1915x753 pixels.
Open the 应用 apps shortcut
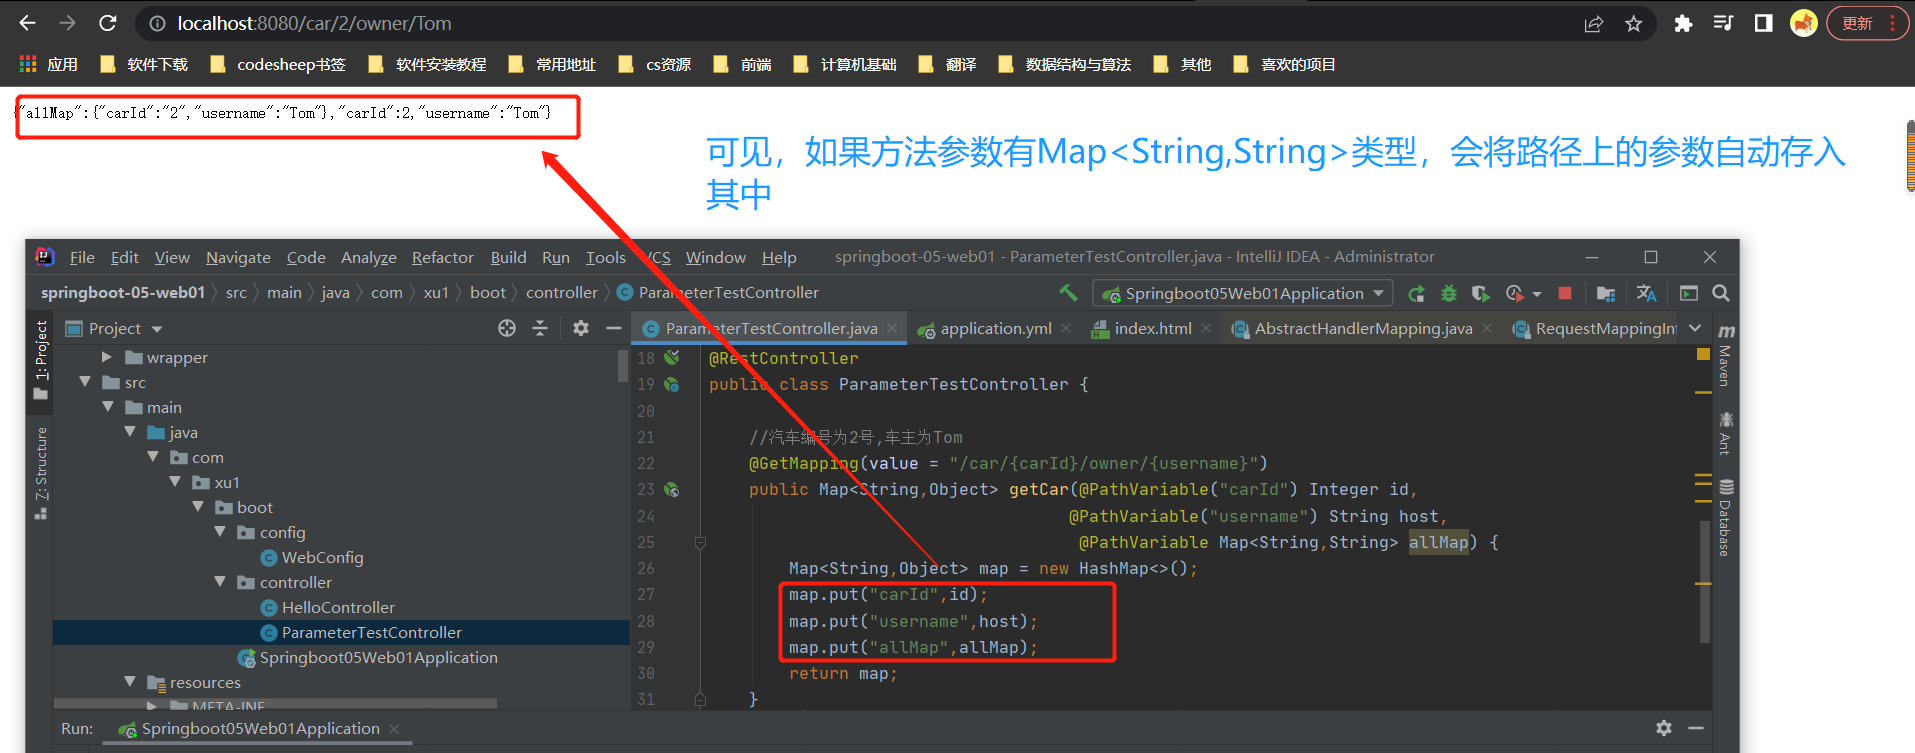click(x=49, y=64)
